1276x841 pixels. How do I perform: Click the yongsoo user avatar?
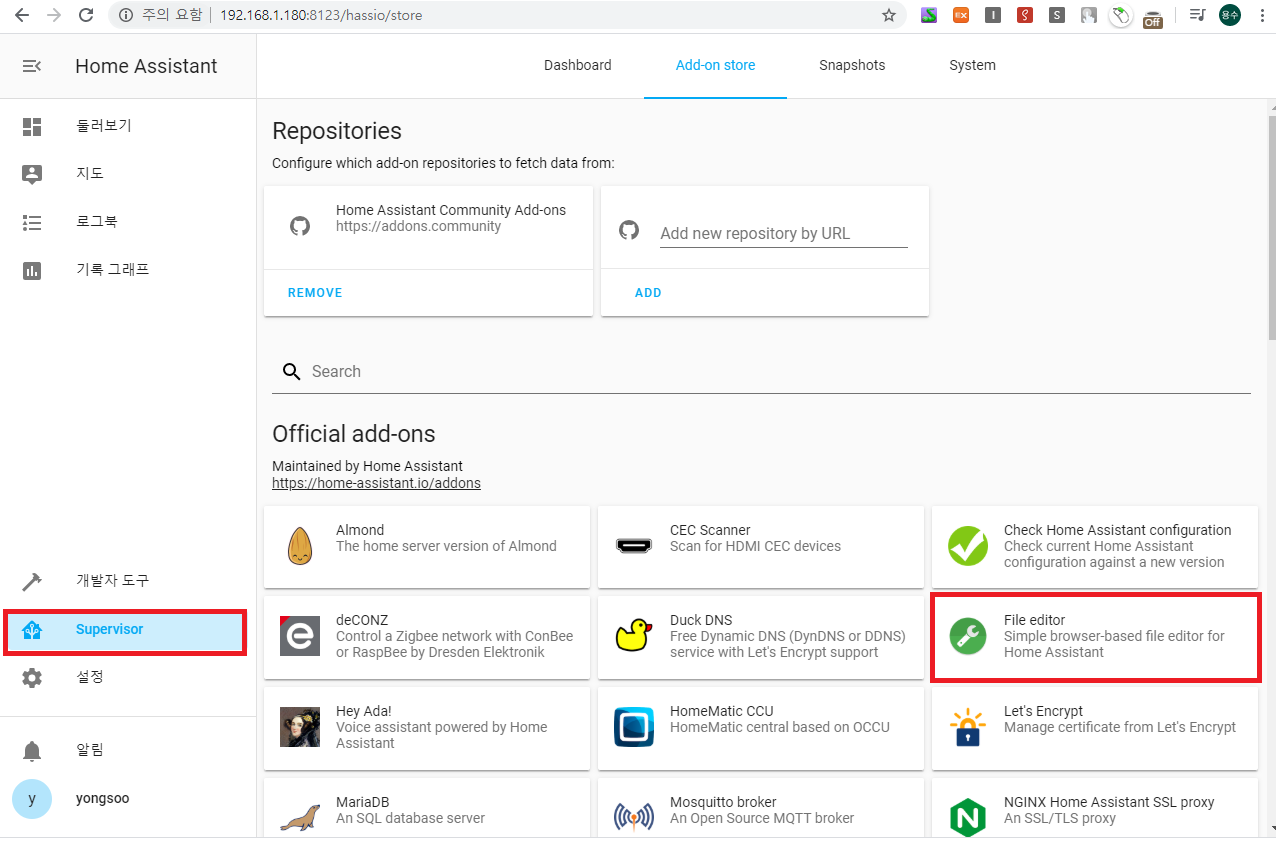click(x=32, y=799)
